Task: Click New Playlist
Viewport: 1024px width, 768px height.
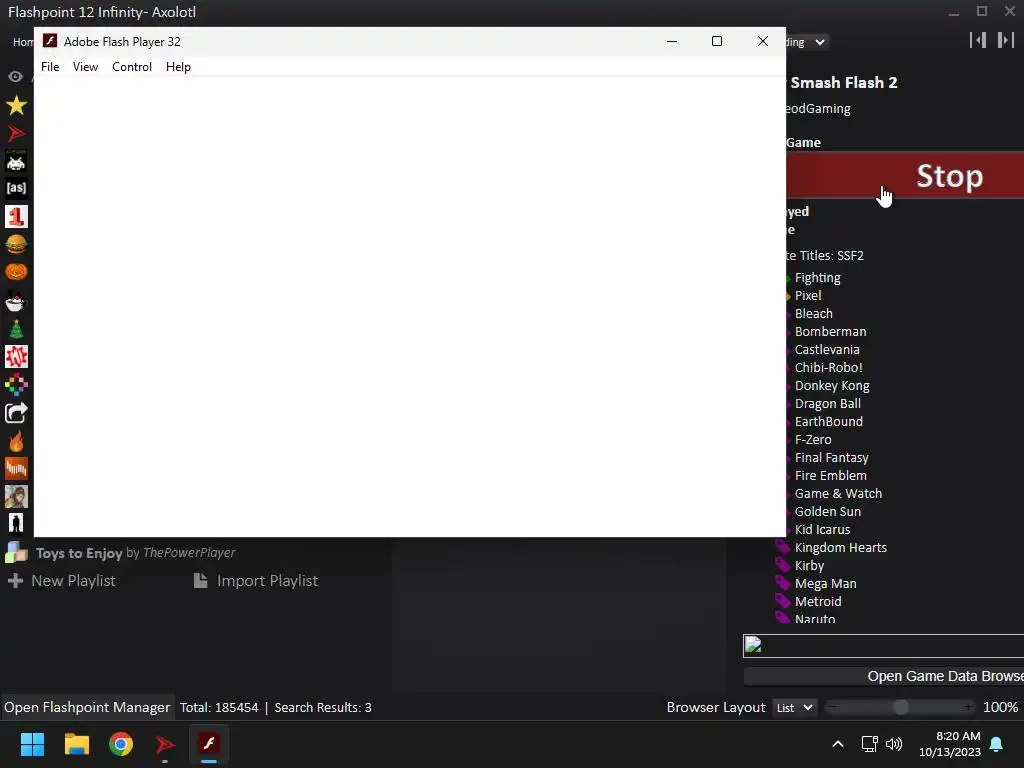Action: [61, 581]
